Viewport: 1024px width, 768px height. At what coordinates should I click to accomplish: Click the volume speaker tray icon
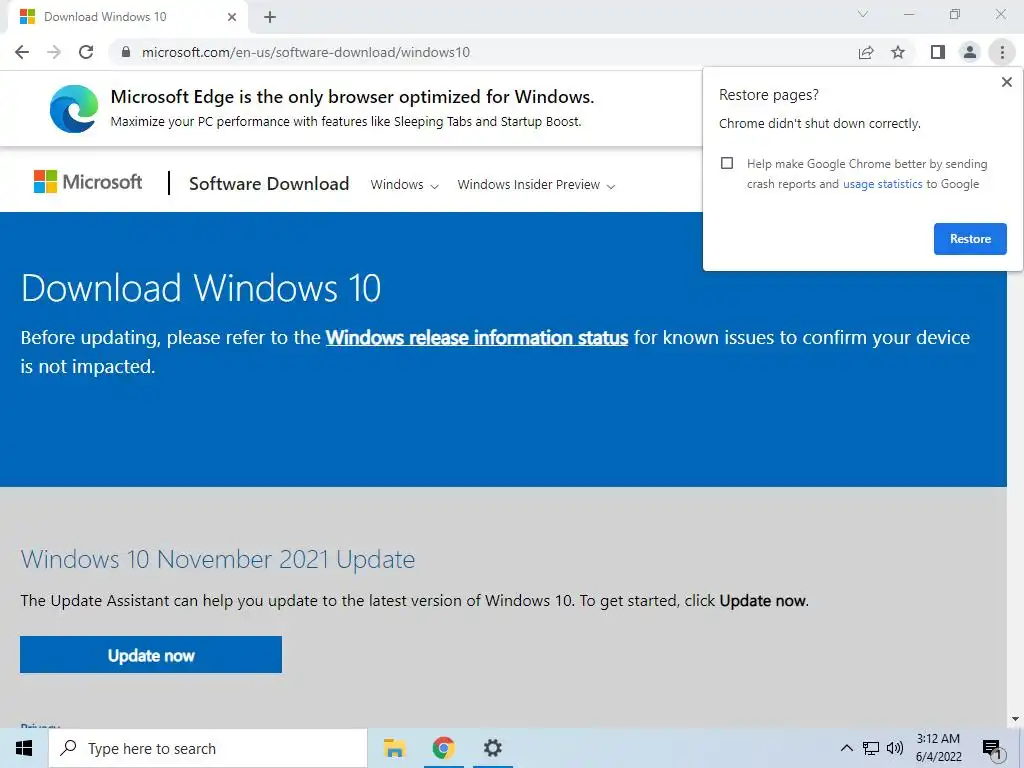click(x=895, y=748)
